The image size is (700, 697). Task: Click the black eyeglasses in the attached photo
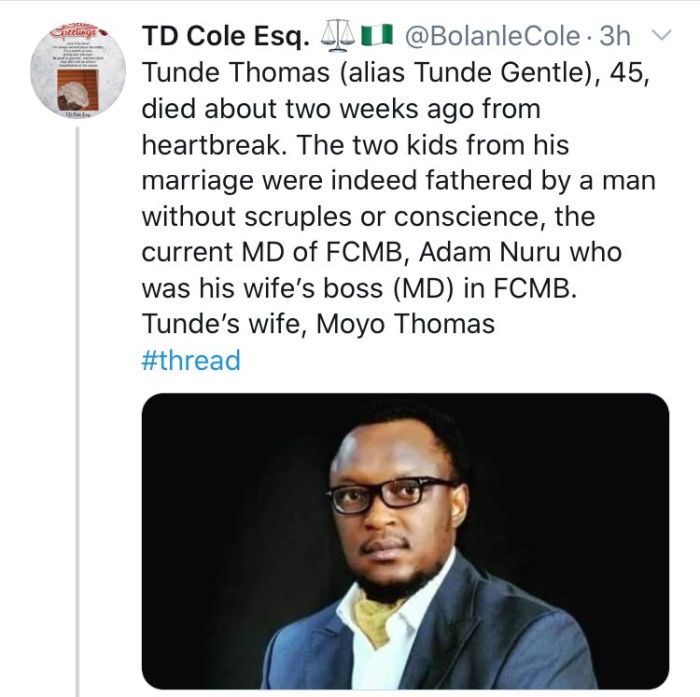(391, 494)
